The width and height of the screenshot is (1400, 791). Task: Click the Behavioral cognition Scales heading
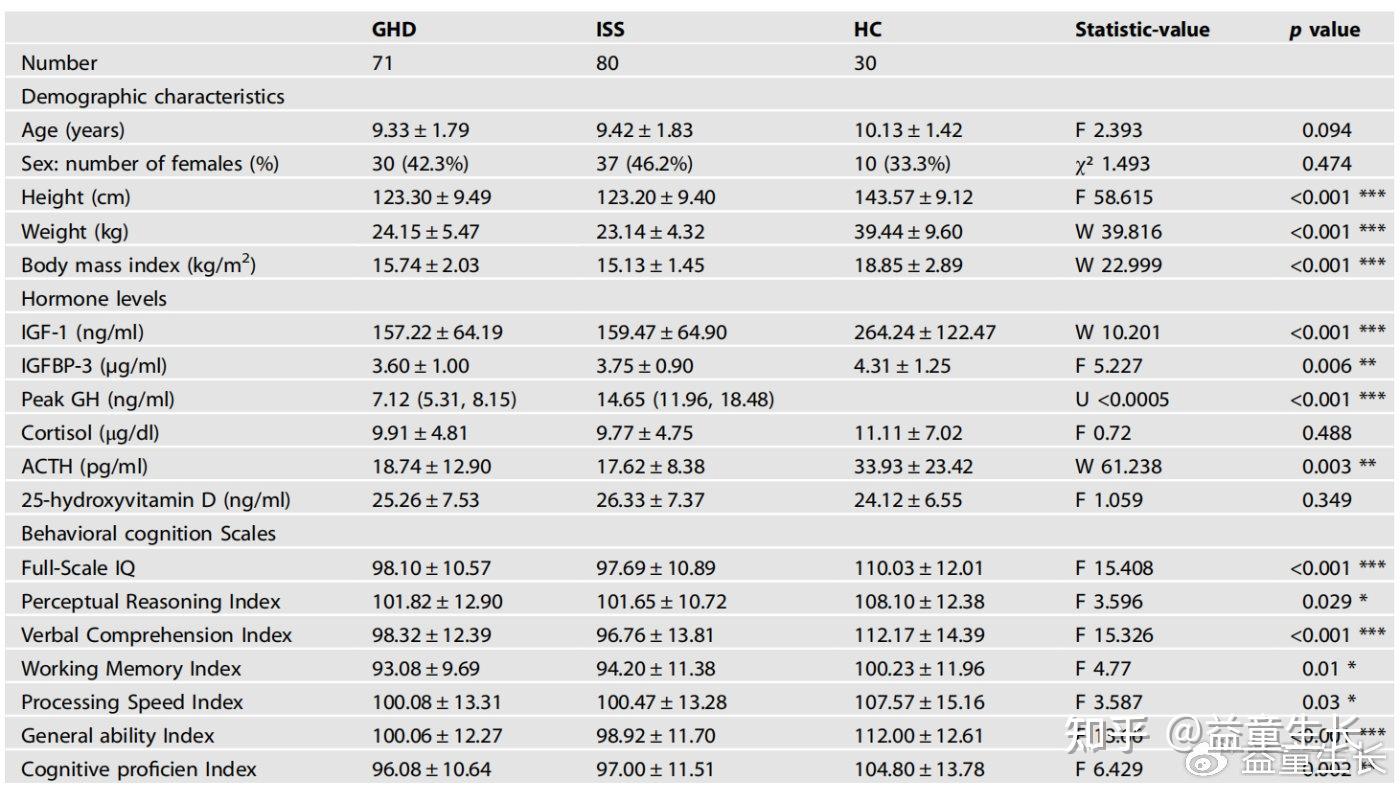point(148,534)
